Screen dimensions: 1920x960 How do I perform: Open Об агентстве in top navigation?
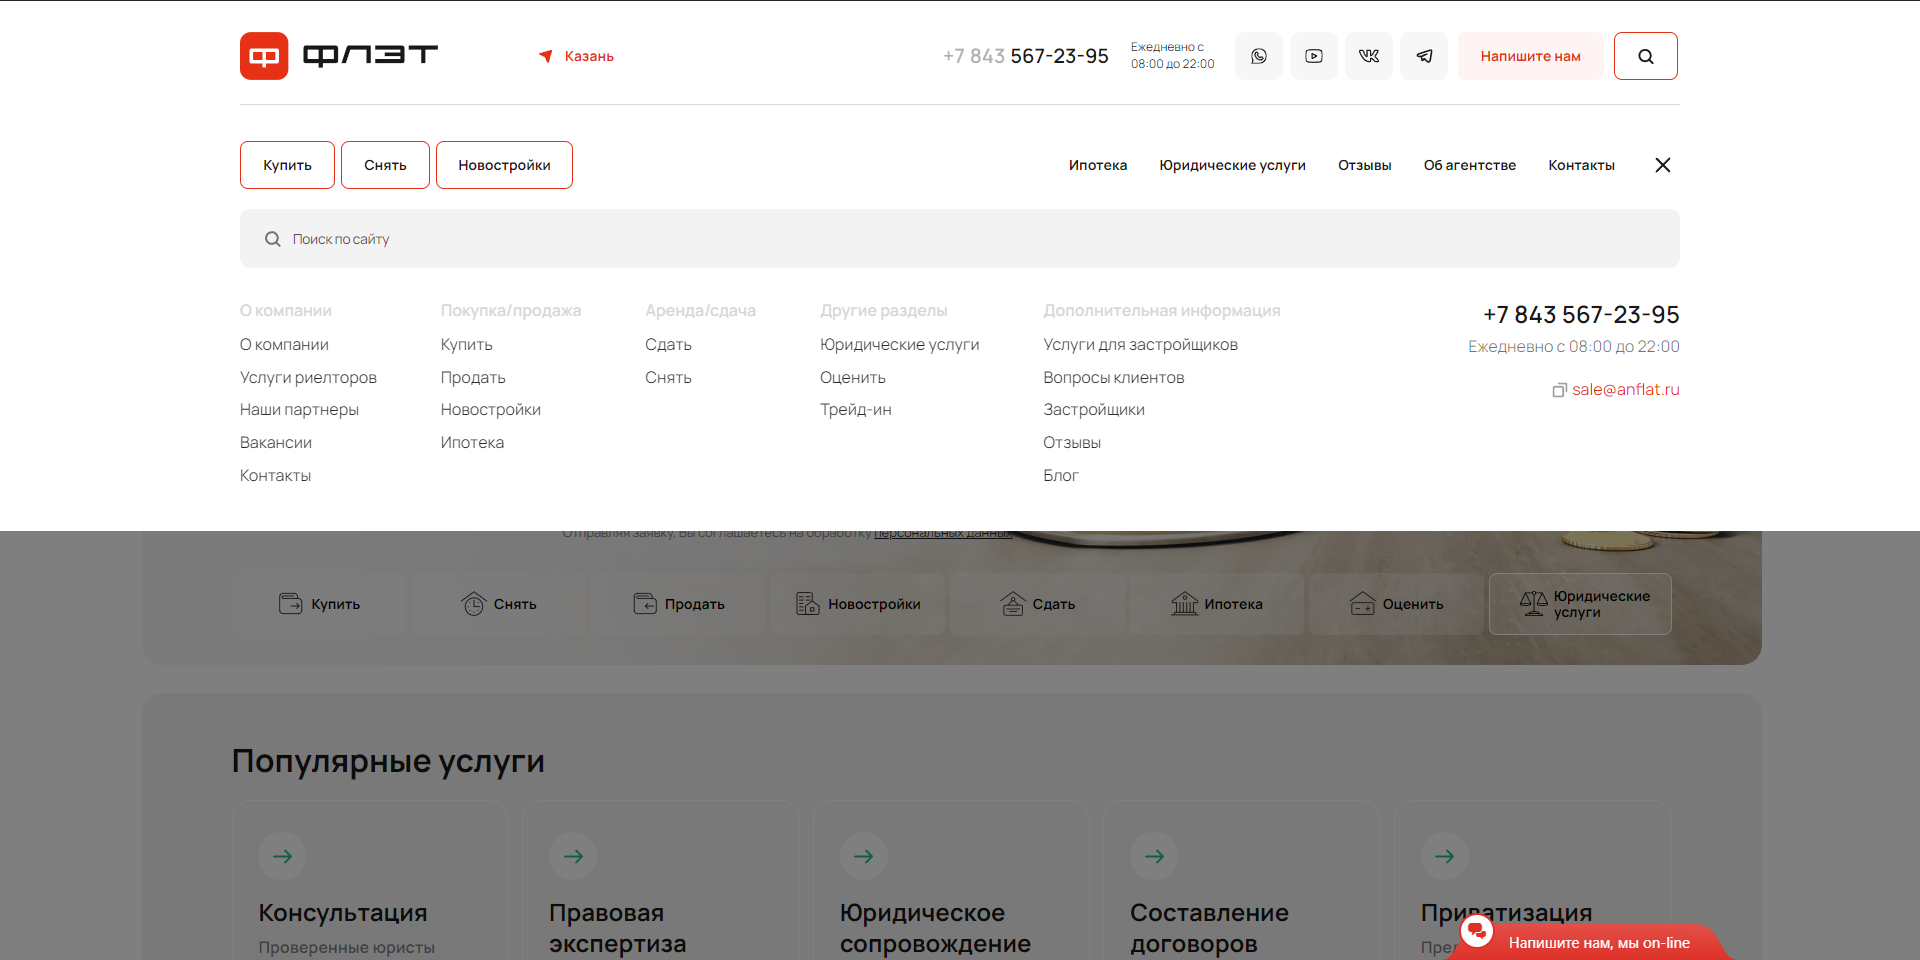click(x=1469, y=165)
